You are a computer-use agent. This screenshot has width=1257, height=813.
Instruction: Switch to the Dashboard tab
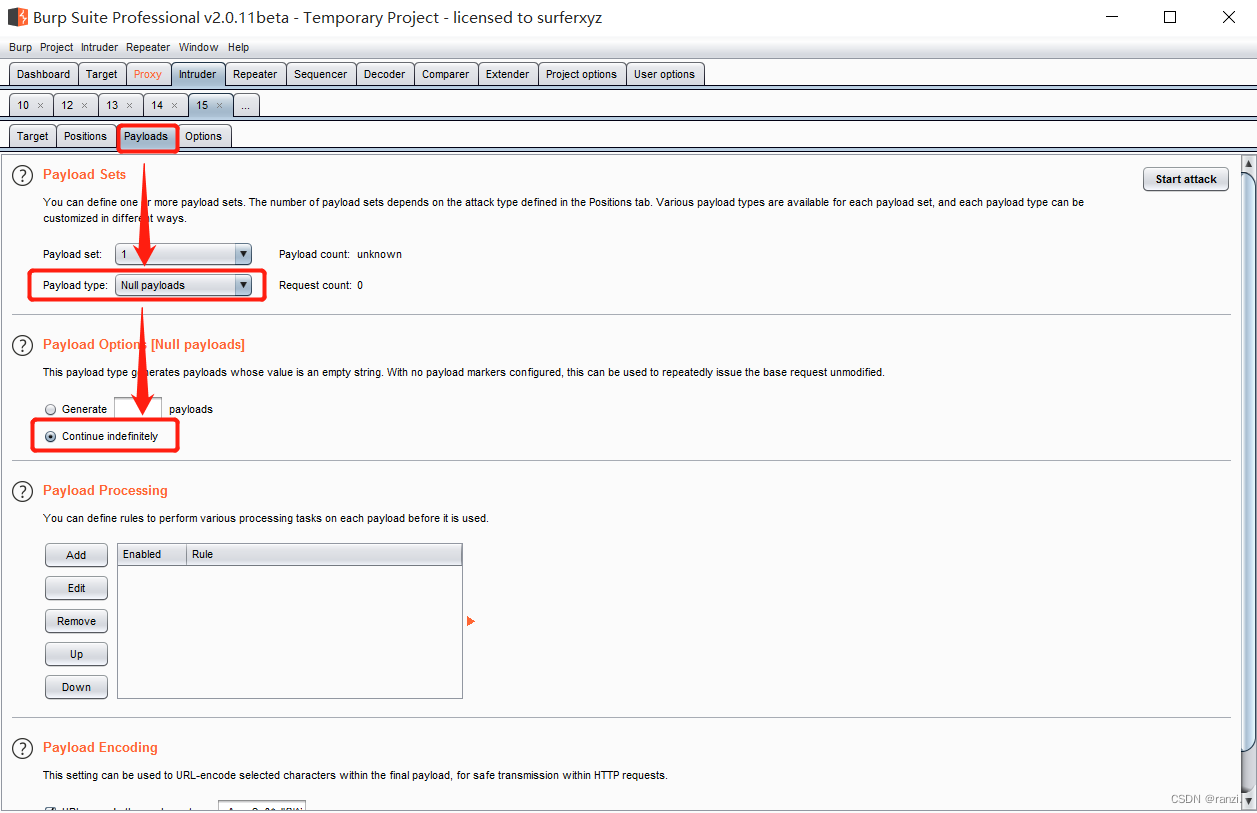click(x=43, y=74)
